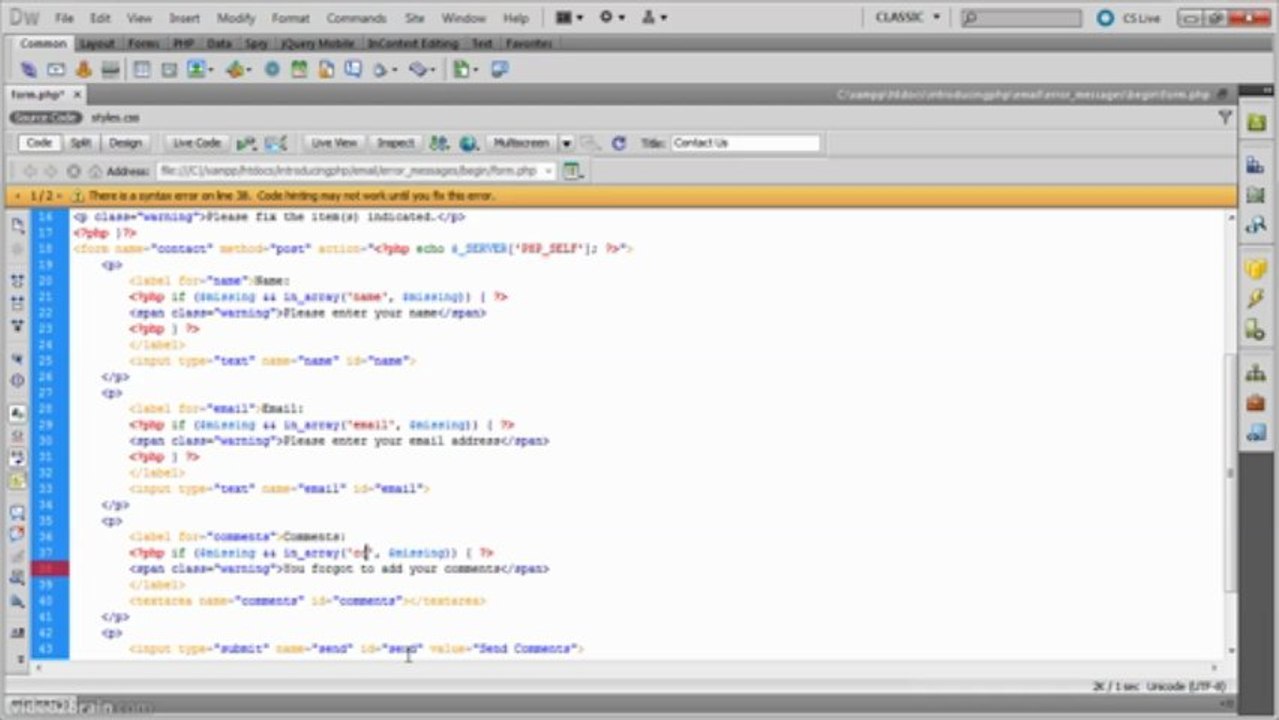Click the Design view button
Image resolution: width=1279 pixels, height=720 pixels.
point(125,143)
